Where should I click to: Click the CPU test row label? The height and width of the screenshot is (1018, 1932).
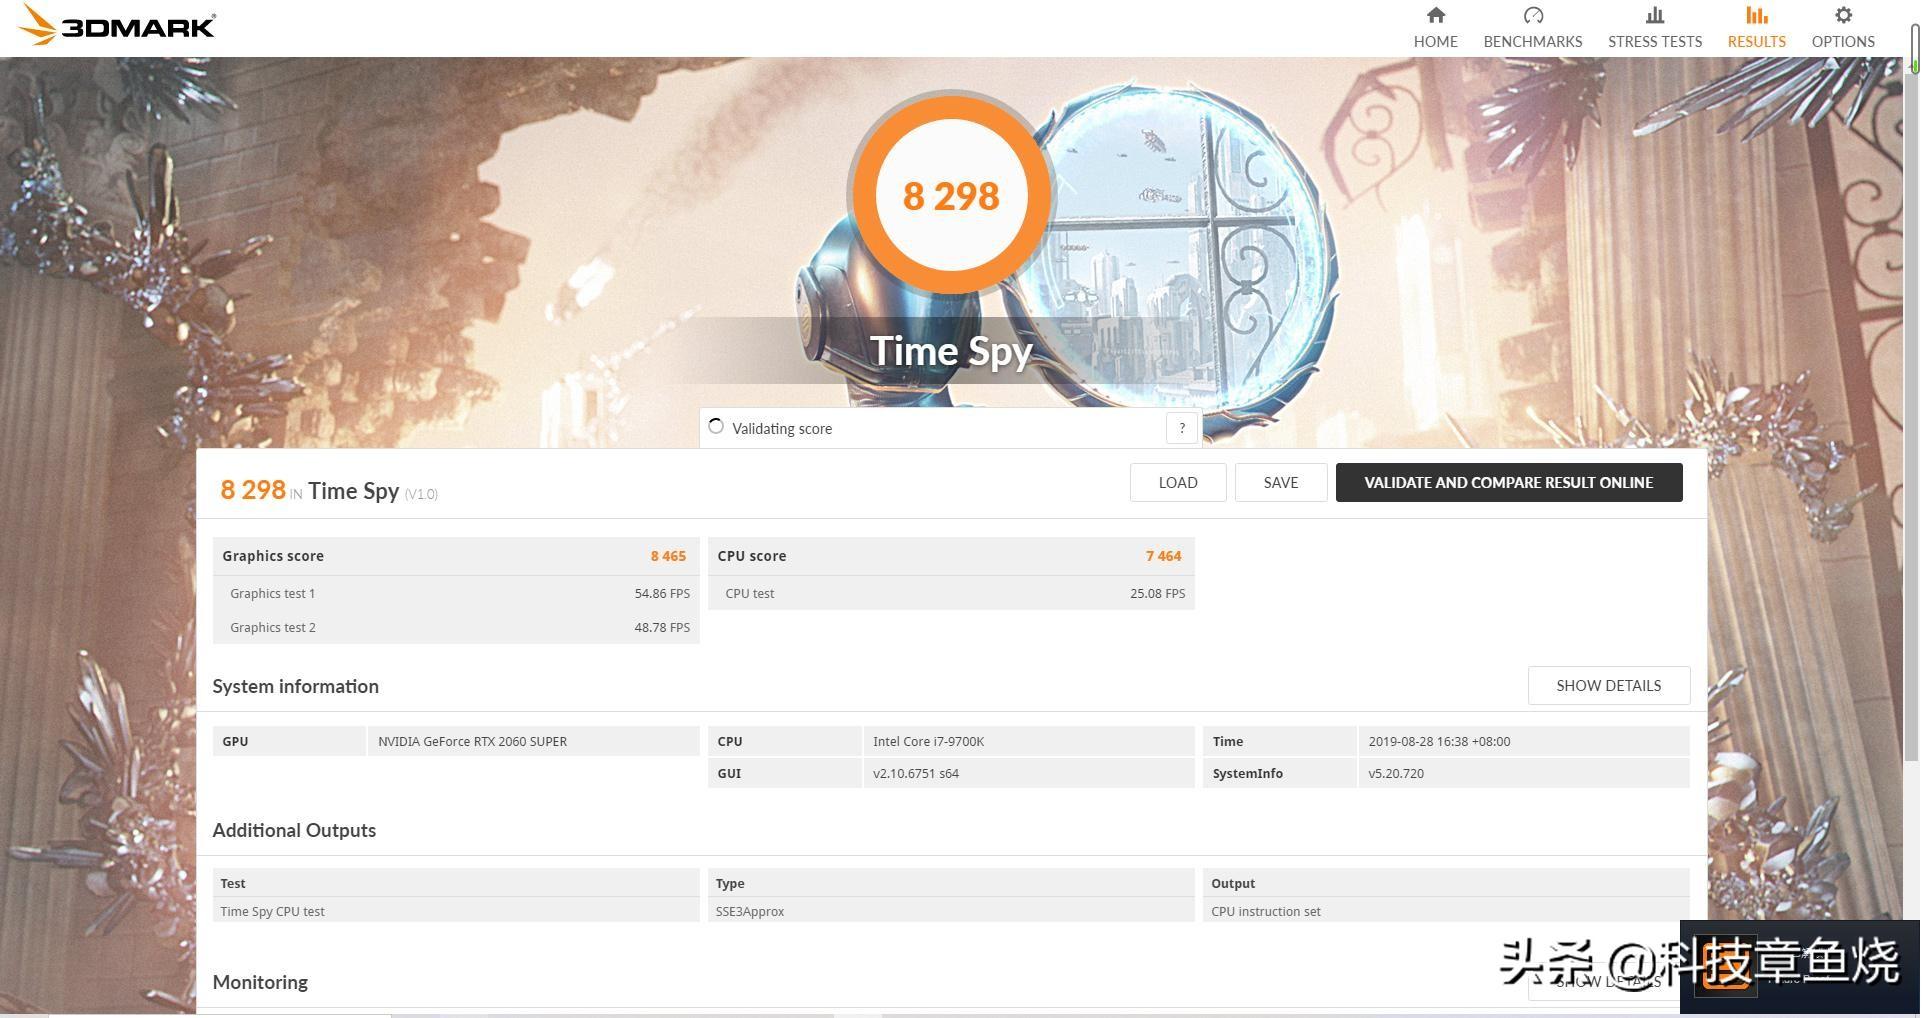tap(749, 594)
